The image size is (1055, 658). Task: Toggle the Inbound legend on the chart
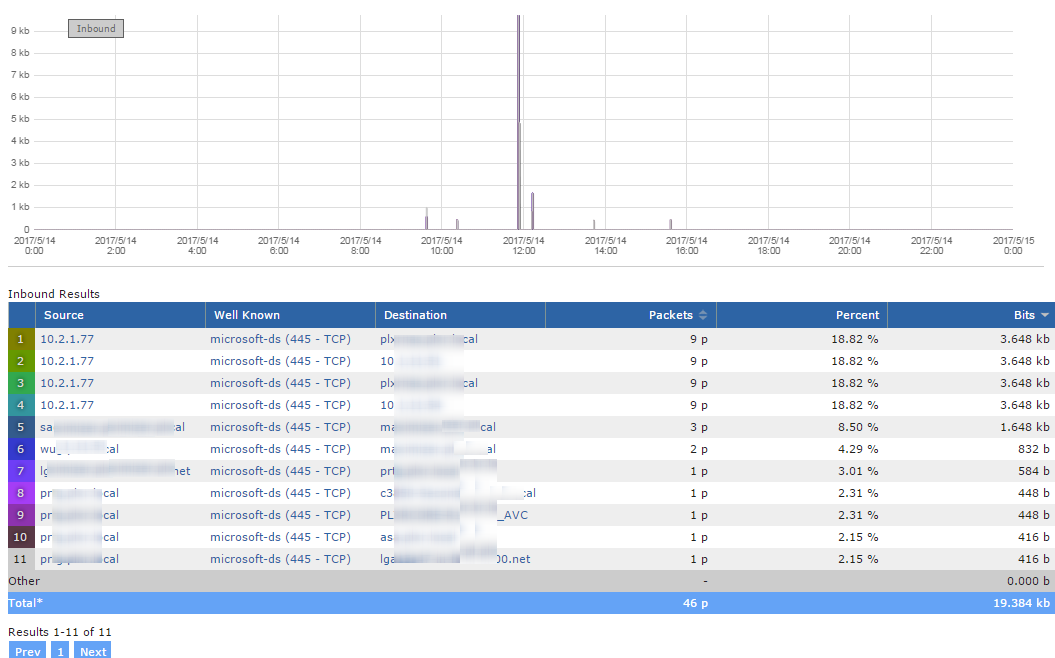coord(96,29)
